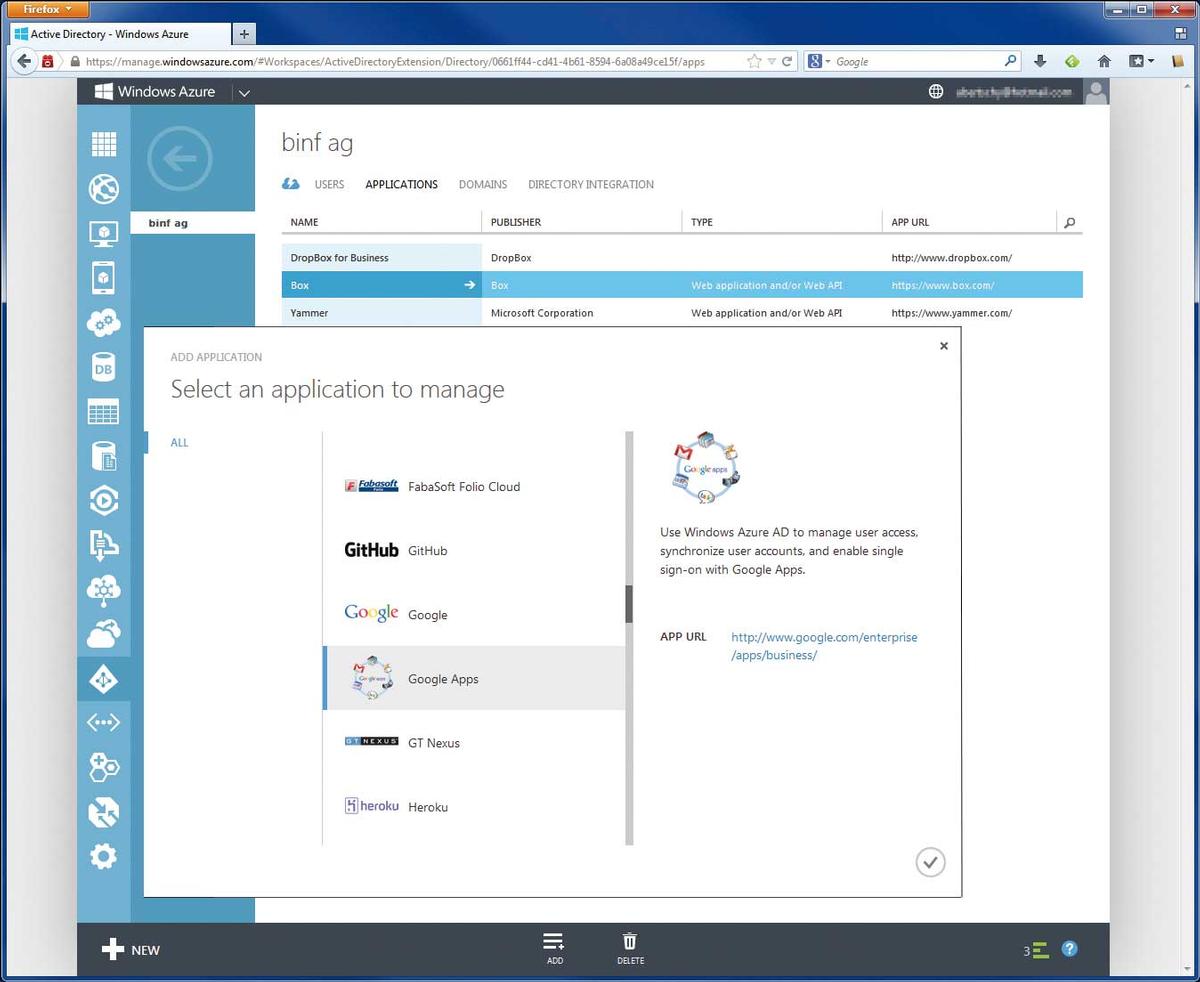Open the double cloud icon in sidebar

[104, 633]
